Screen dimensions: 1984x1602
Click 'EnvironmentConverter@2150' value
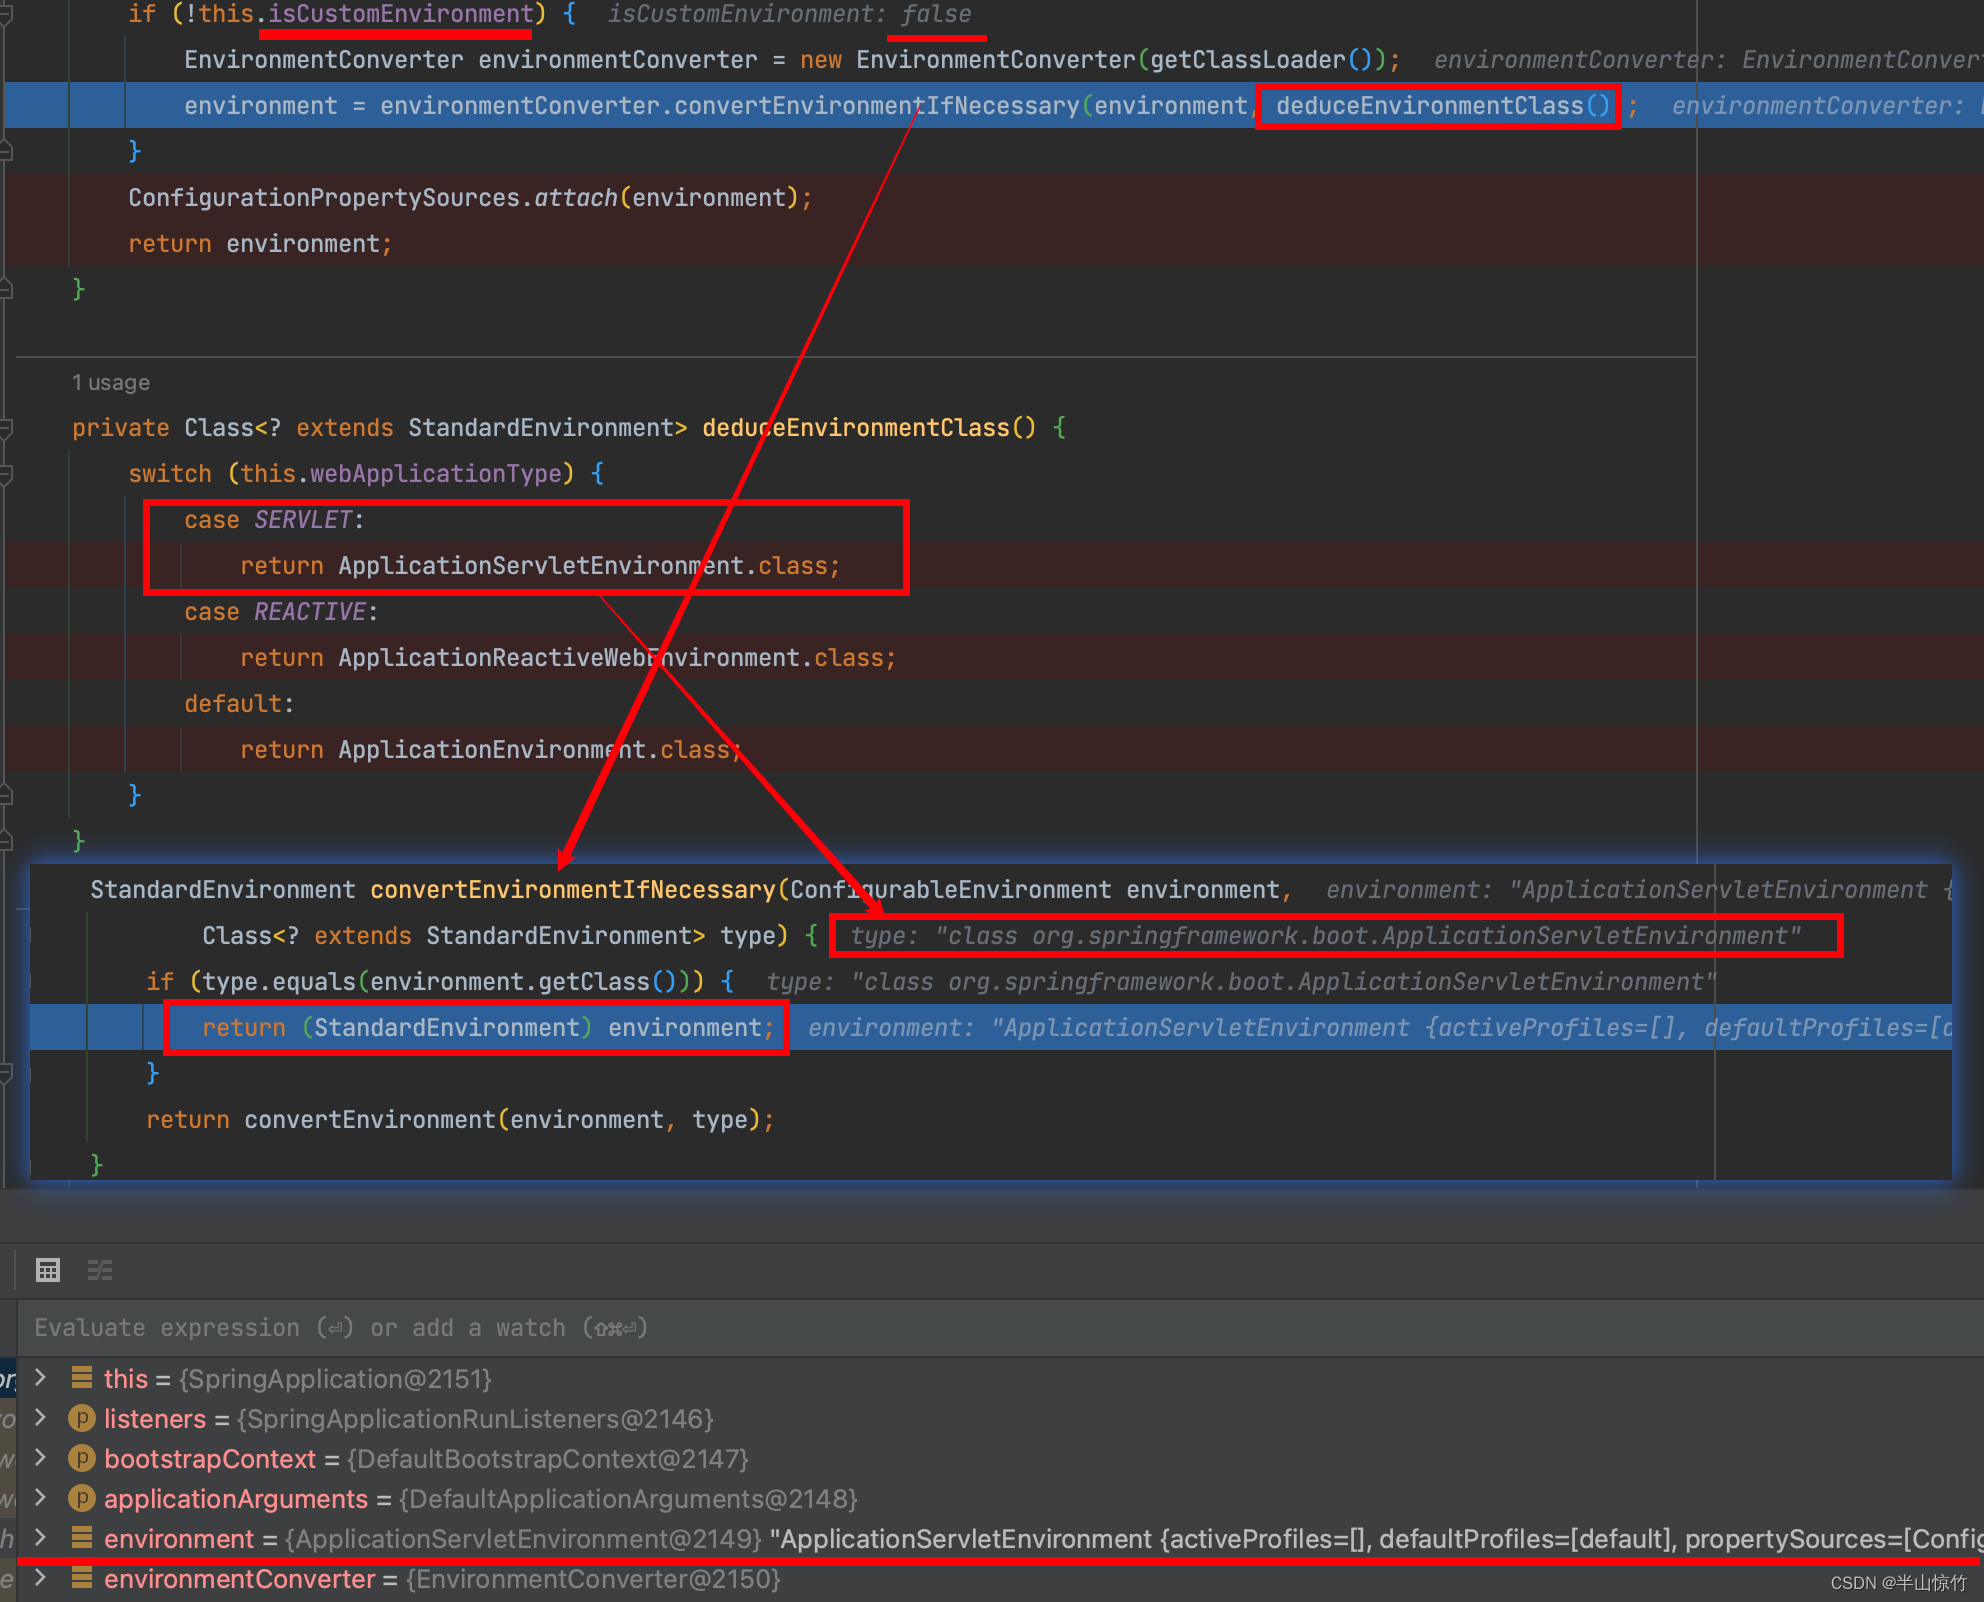tap(593, 1579)
